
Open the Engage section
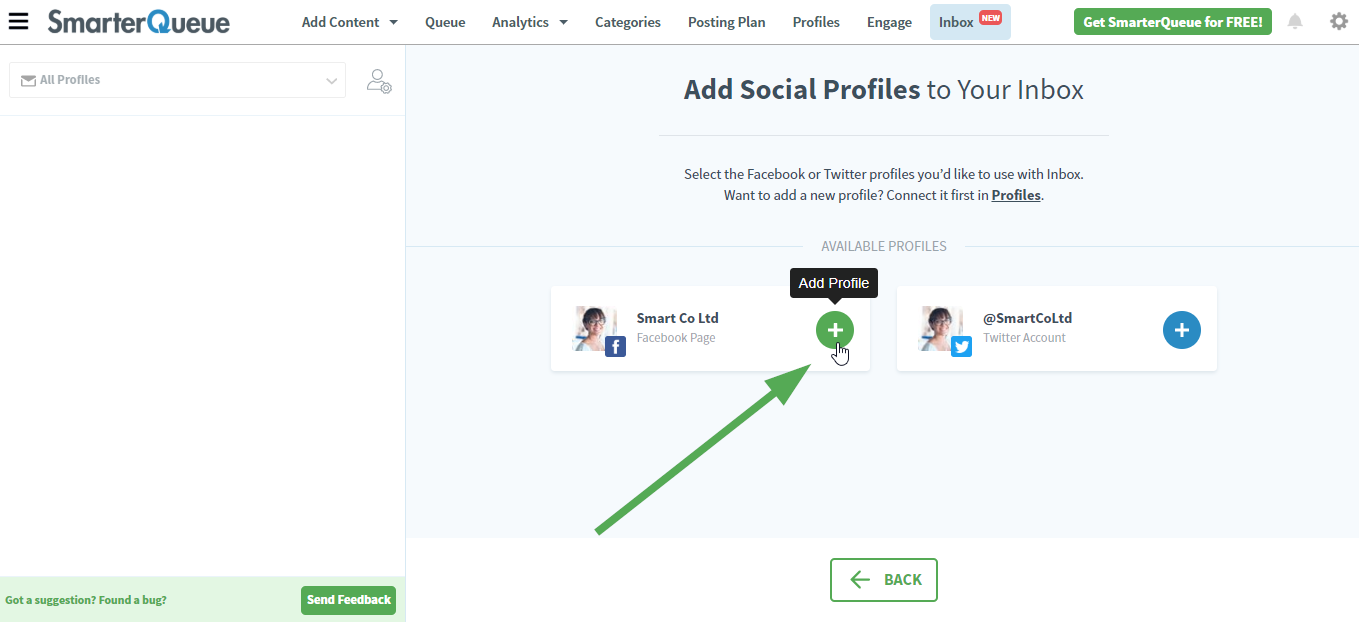(889, 22)
